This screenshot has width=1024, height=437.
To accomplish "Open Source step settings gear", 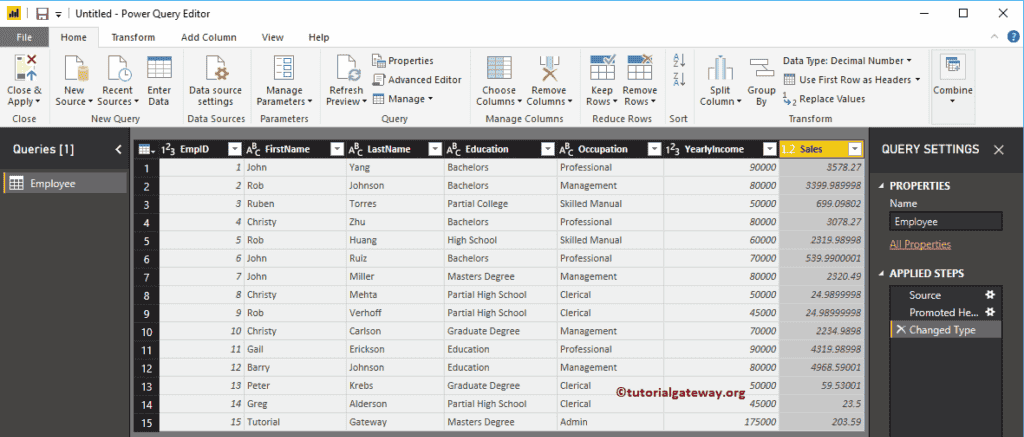I will (x=990, y=295).
